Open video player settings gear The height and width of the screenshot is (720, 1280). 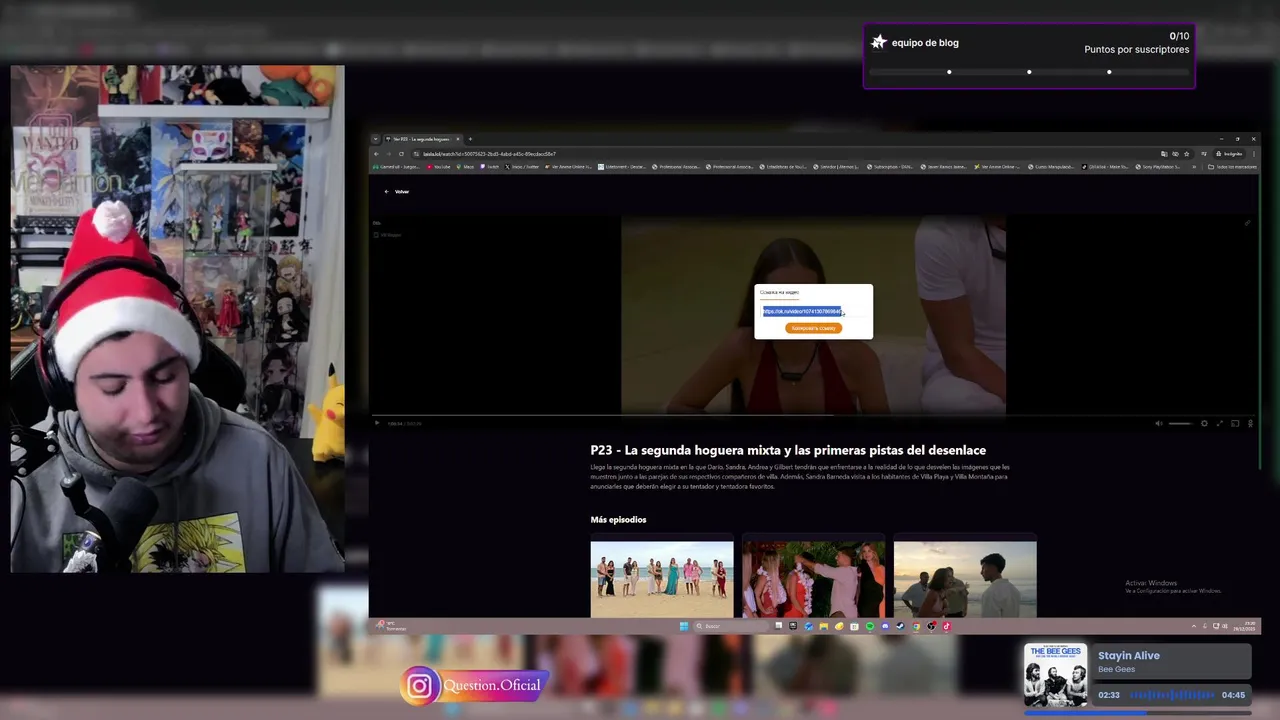point(1204,423)
